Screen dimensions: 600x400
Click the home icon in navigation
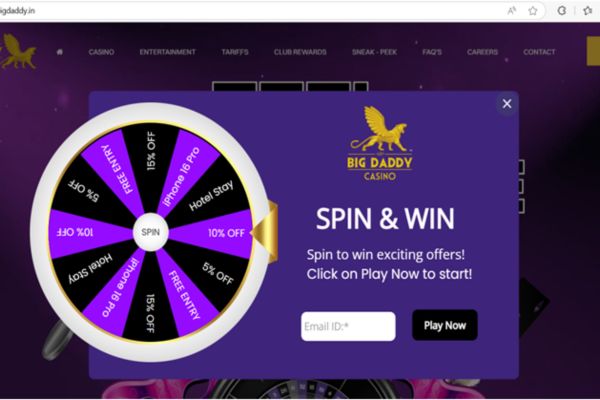pos(60,52)
